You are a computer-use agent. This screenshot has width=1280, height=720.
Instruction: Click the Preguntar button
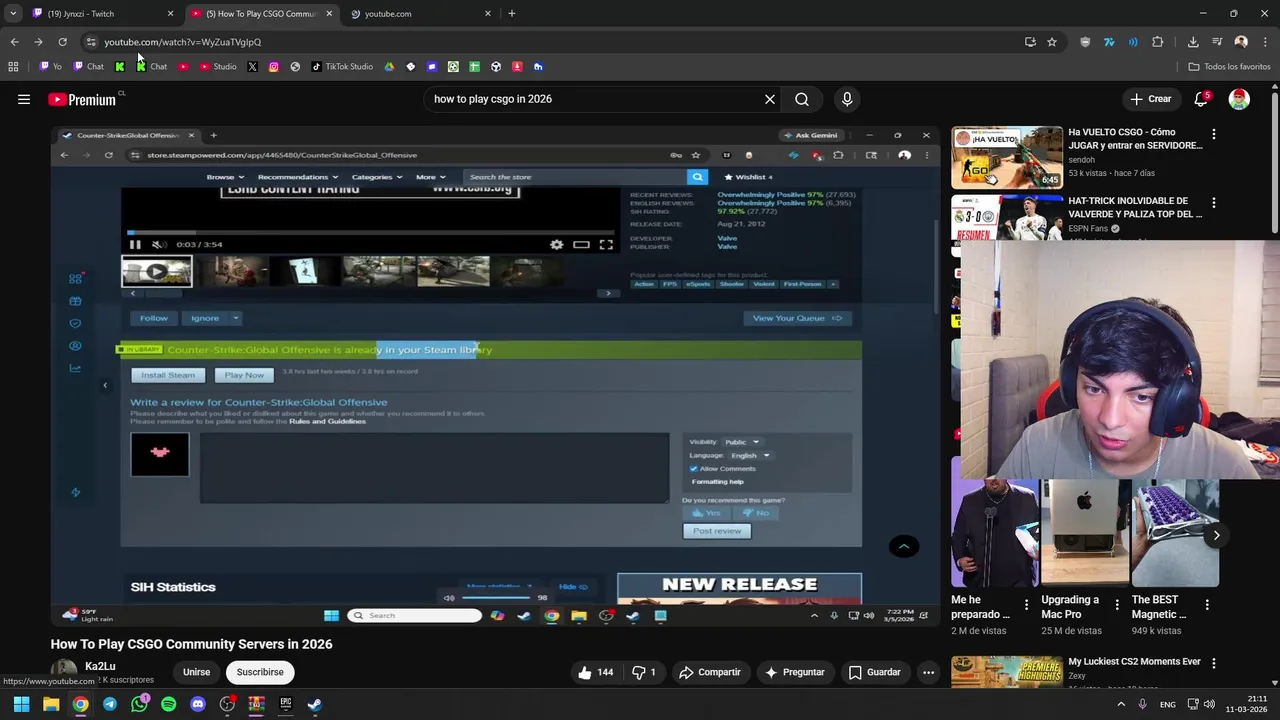pyautogui.click(x=794, y=672)
